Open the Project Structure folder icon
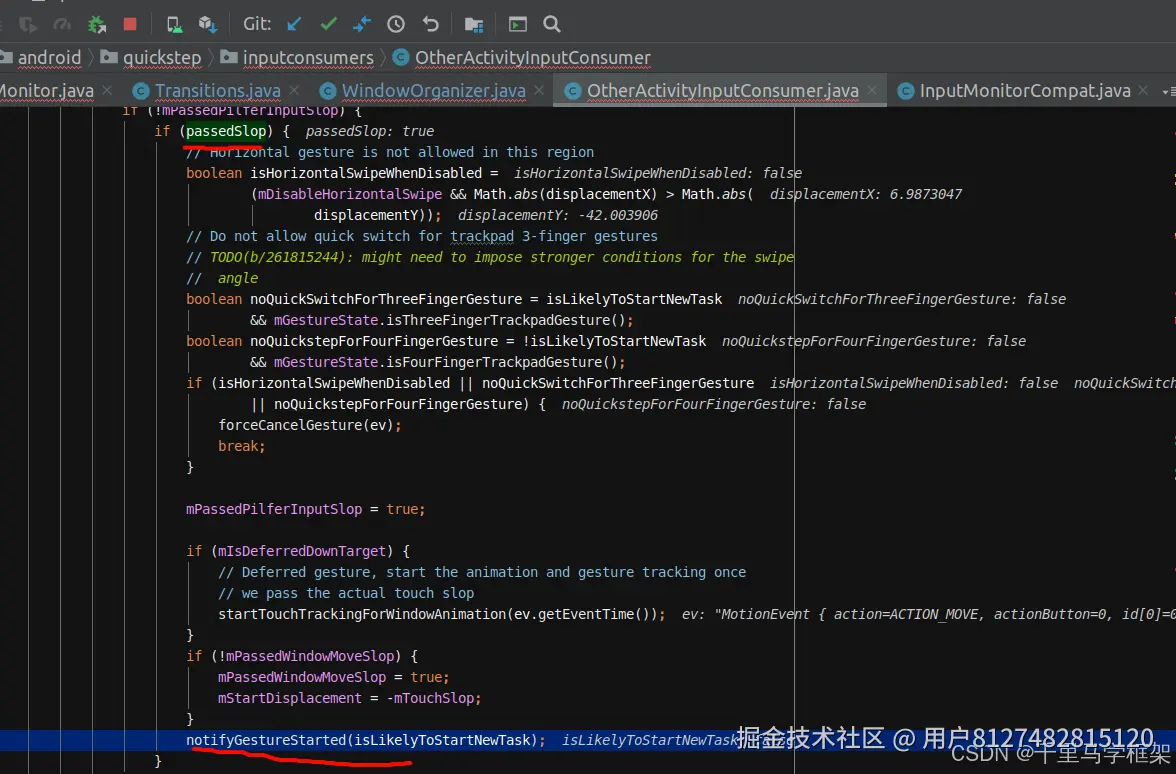 pos(474,24)
